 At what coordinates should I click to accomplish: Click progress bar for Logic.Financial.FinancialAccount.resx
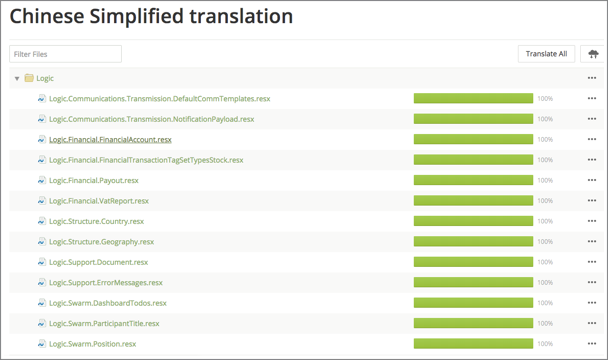pos(473,139)
